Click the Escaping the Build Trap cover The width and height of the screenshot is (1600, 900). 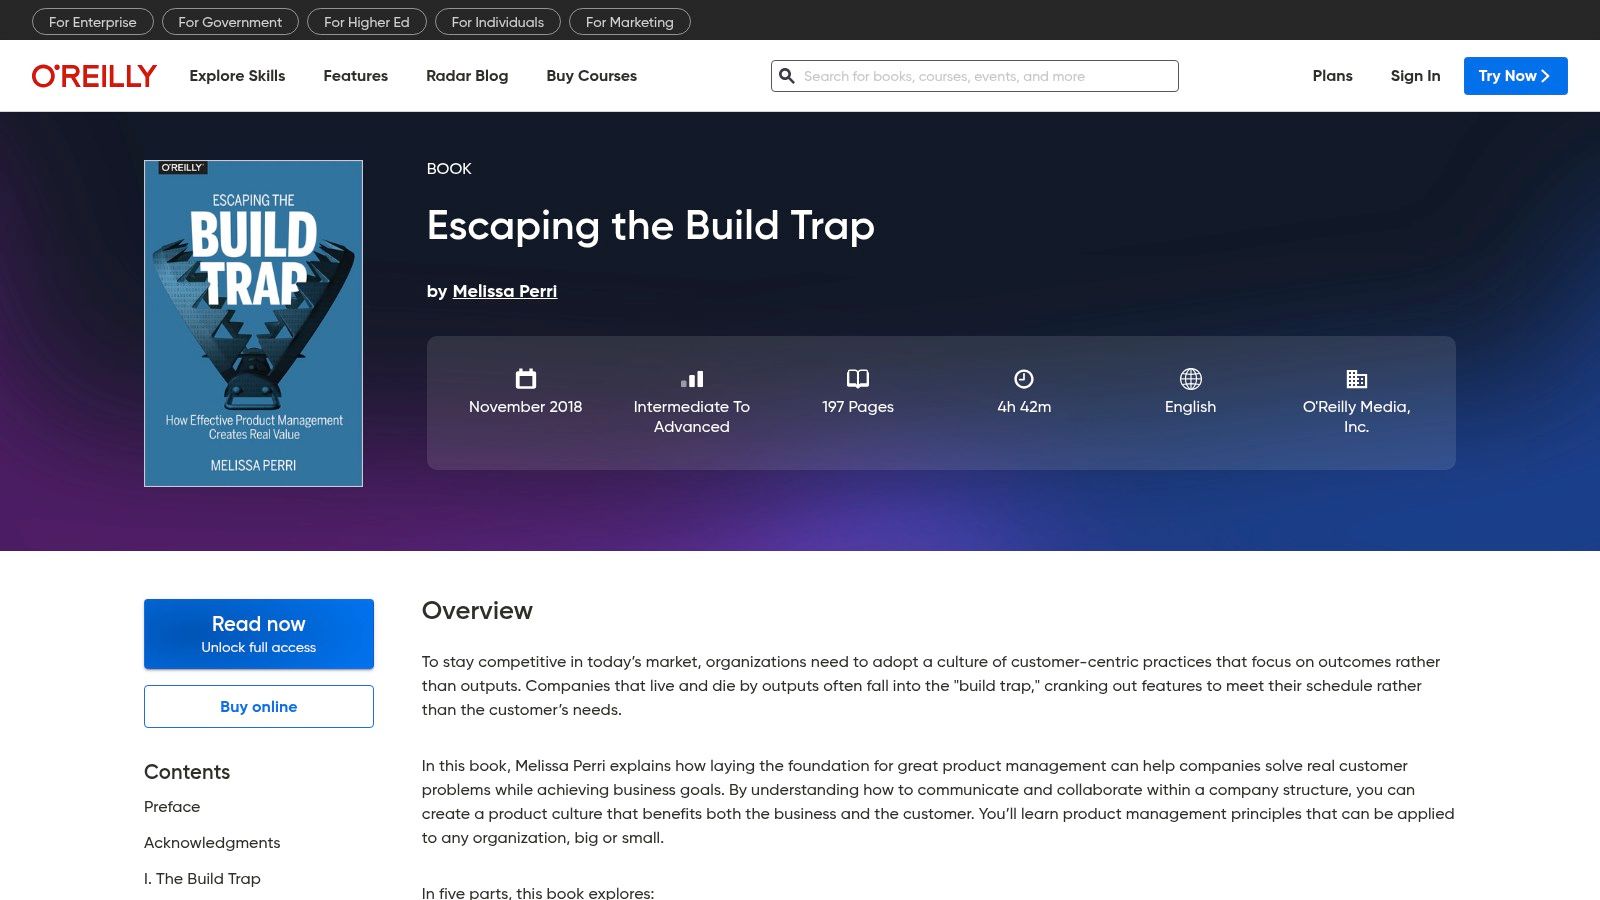pos(253,323)
